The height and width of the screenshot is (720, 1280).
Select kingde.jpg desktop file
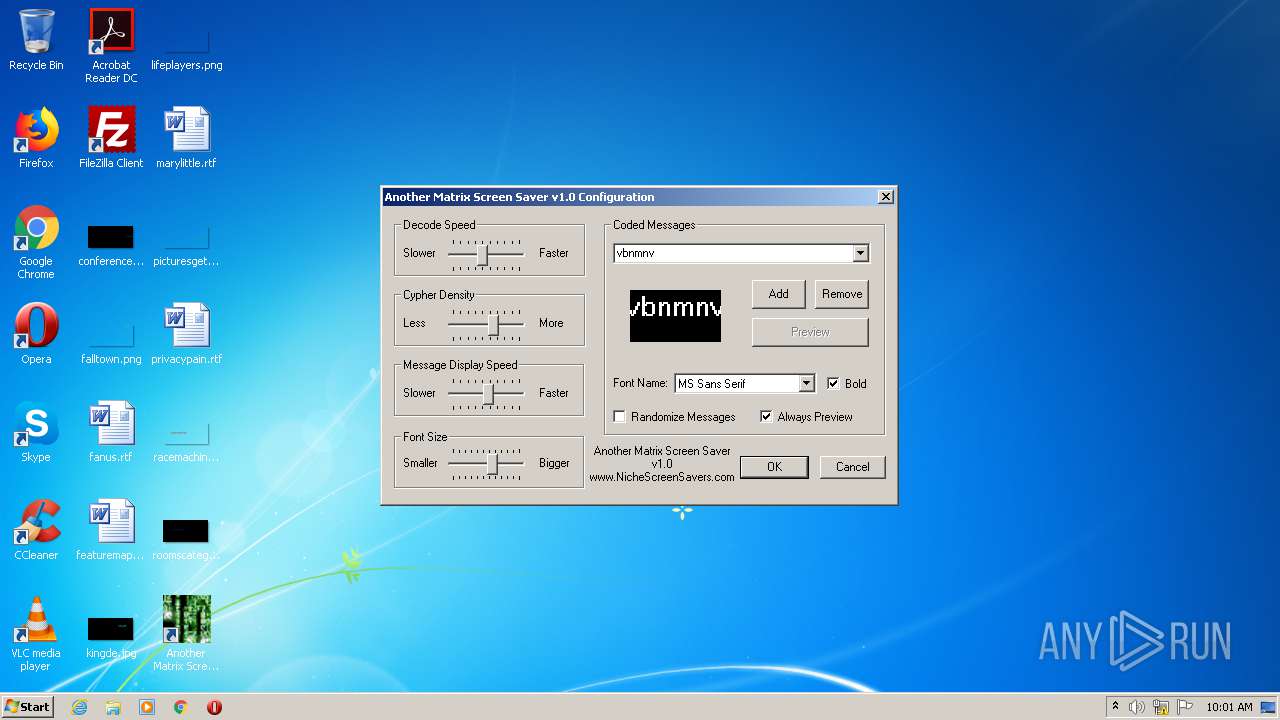coord(111,638)
